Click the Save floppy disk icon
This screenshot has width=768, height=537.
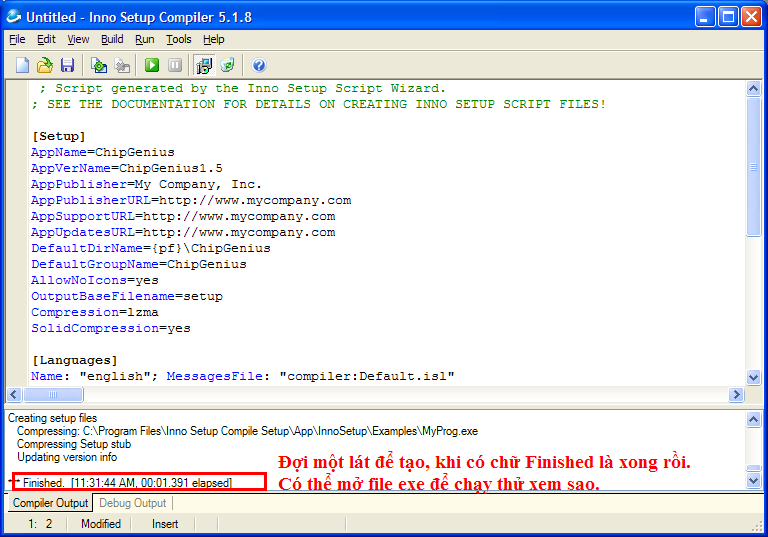pos(67,65)
